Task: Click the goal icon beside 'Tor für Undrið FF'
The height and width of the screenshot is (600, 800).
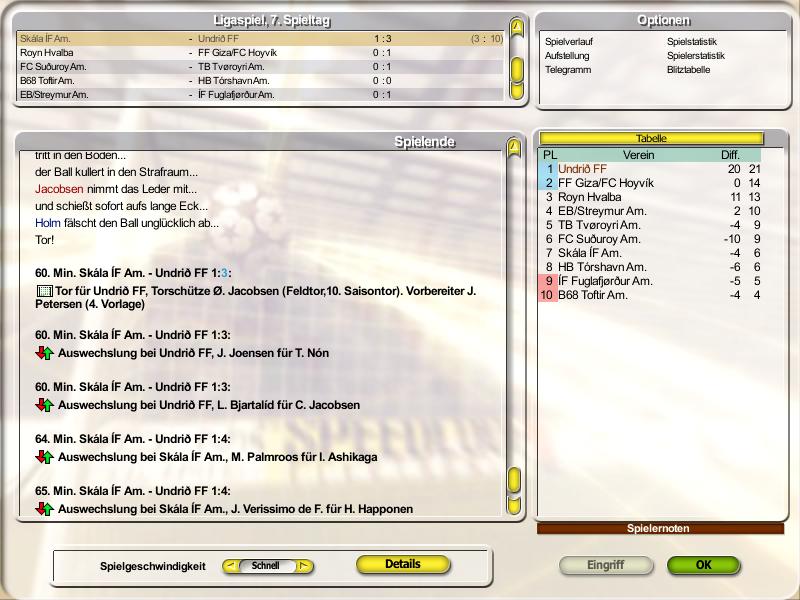Action: [x=45, y=291]
